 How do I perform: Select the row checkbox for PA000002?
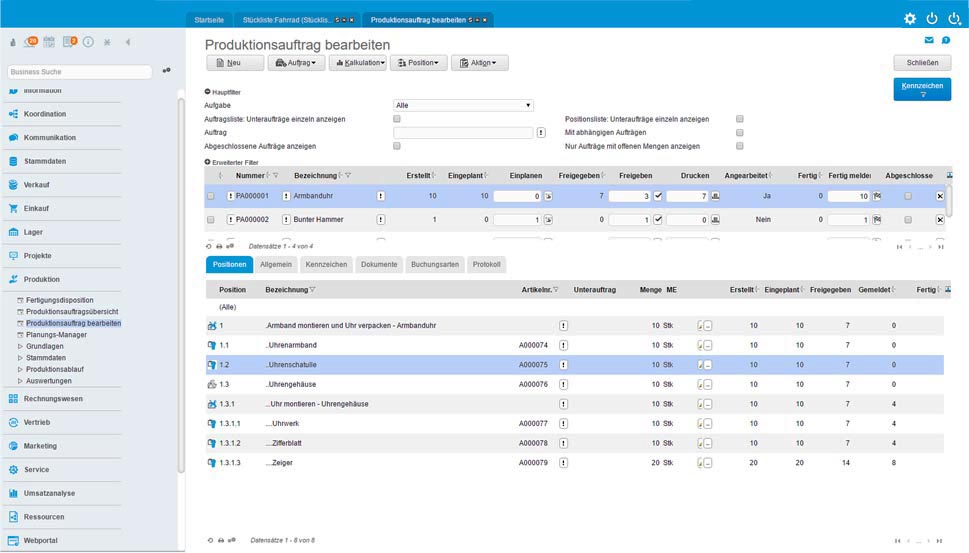coord(211,220)
